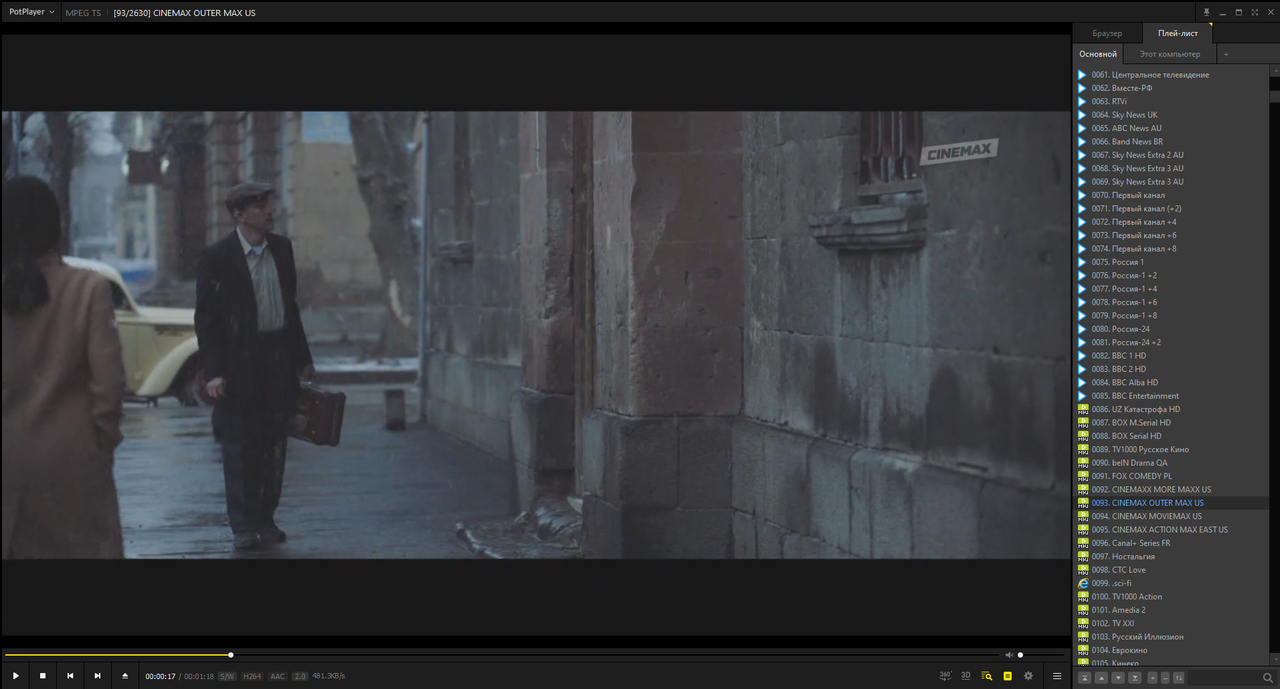Move playlist item down one
This screenshot has width=1280, height=689.
[x=1118, y=678]
